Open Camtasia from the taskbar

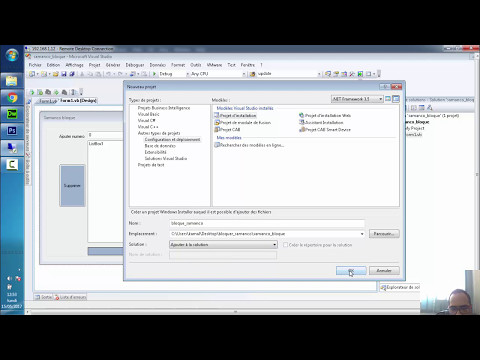click(12, 164)
